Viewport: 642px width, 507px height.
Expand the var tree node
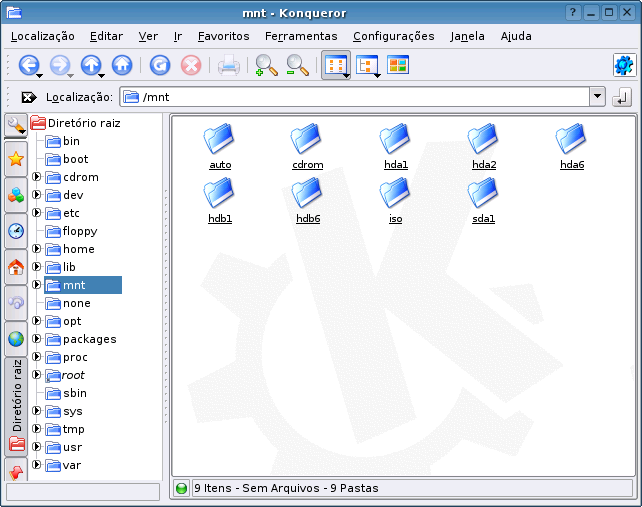[36, 465]
